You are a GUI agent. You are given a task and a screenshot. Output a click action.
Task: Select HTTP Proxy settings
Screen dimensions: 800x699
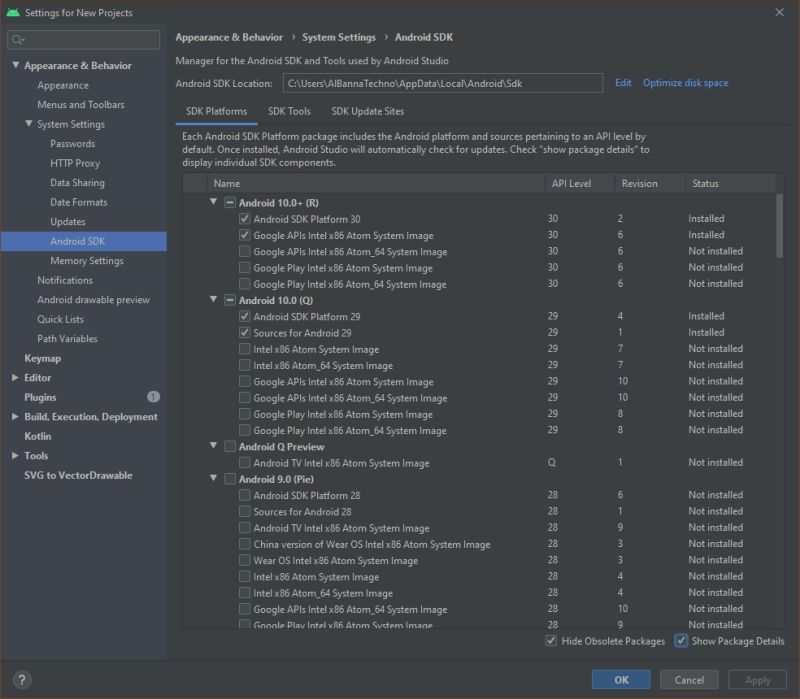[75, 163]
